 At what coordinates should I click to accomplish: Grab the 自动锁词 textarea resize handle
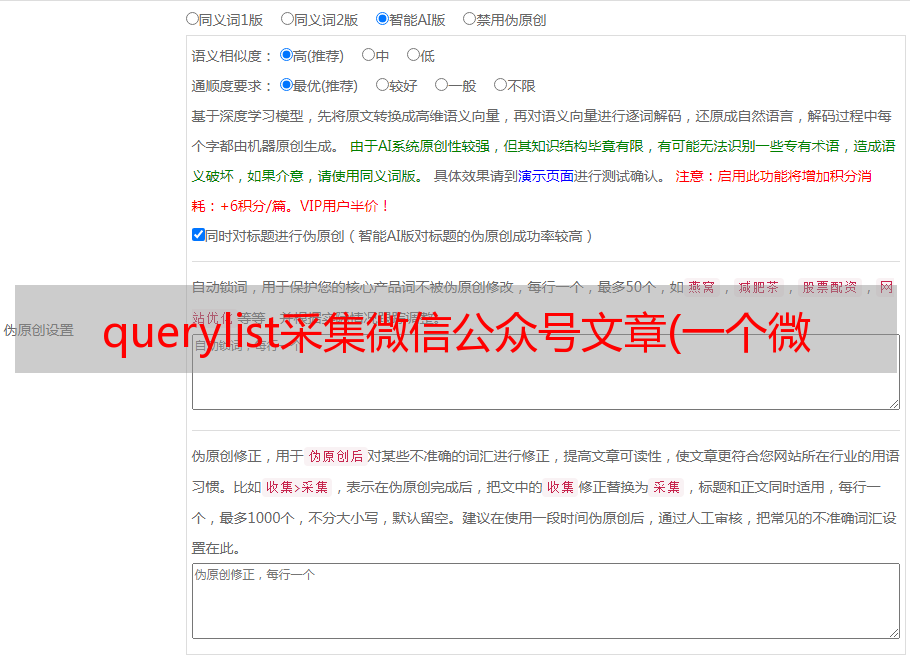894,404
